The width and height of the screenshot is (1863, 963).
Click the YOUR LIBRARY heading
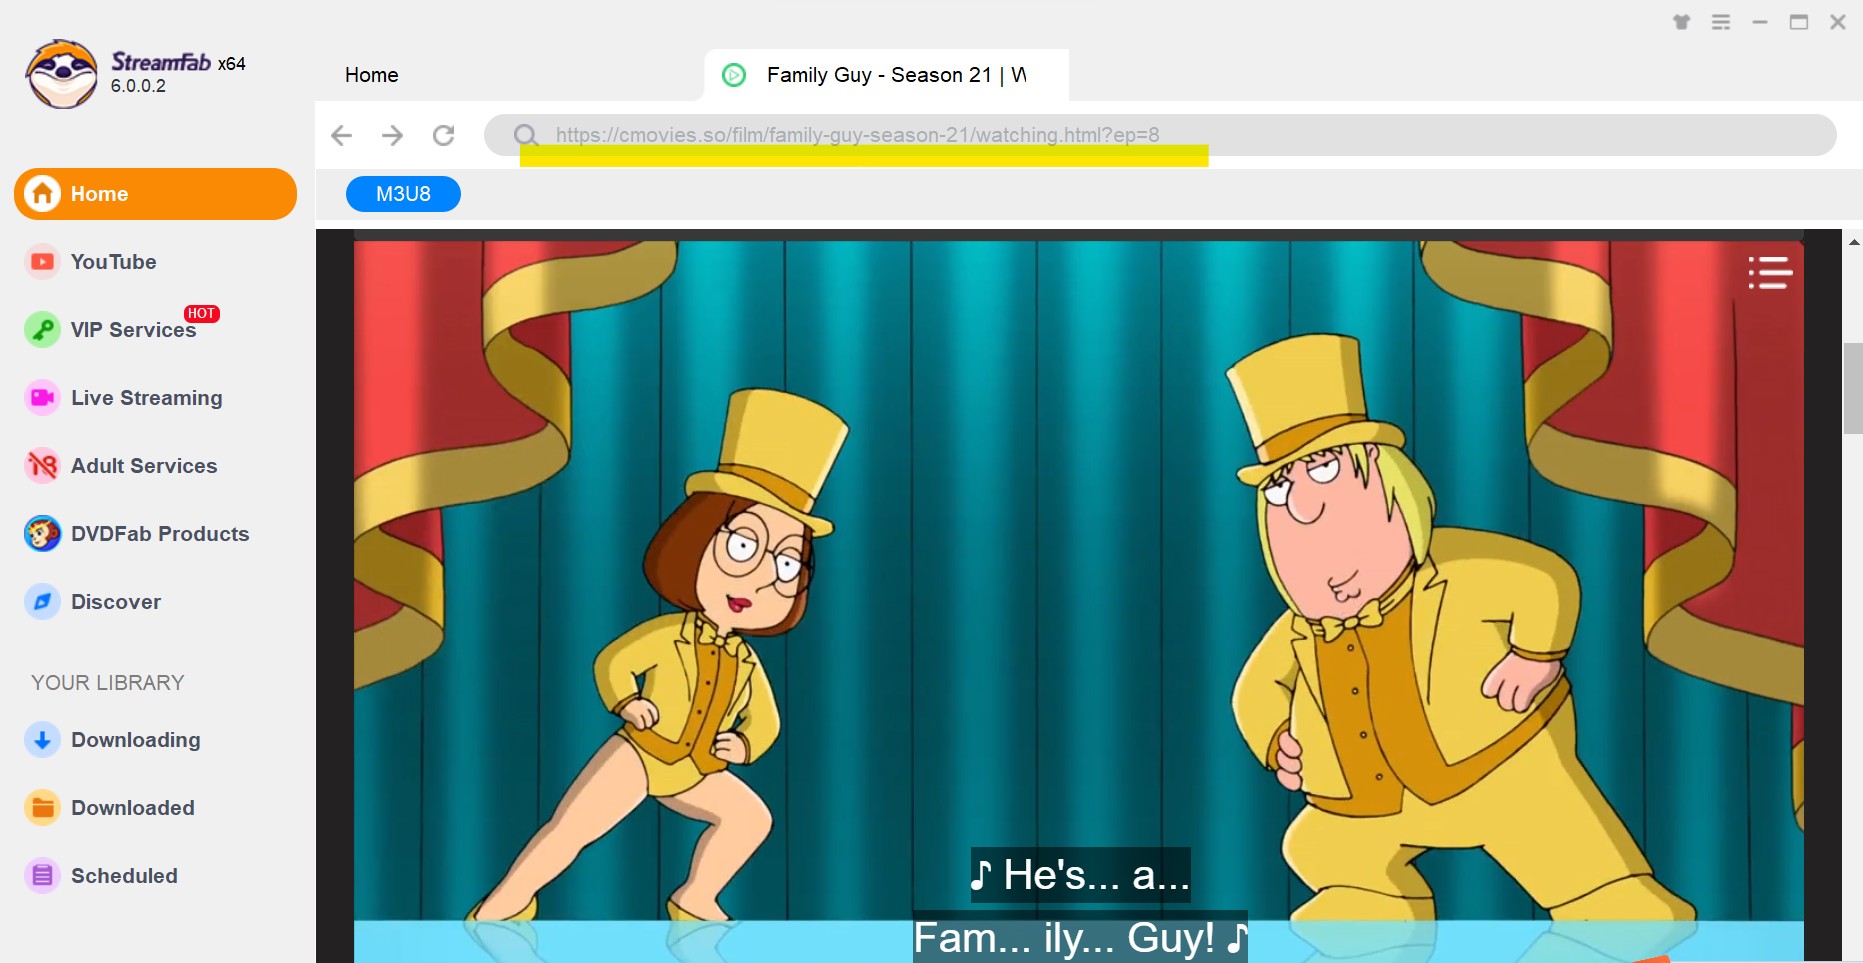coord(107,682)
